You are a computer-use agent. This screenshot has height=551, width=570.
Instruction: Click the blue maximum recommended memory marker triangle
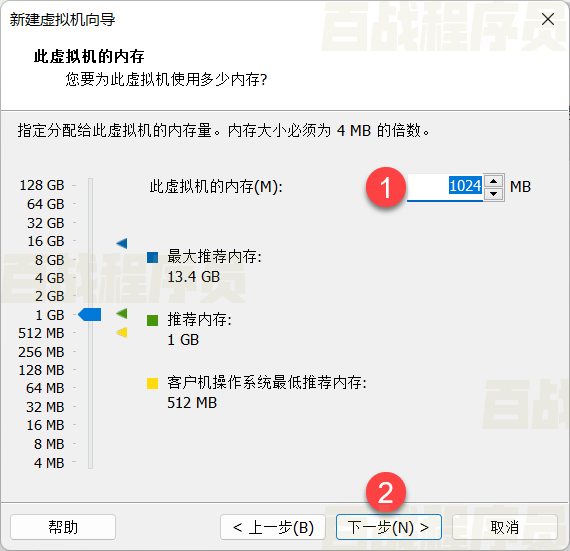pyautogui.click(x=122, y=243)
